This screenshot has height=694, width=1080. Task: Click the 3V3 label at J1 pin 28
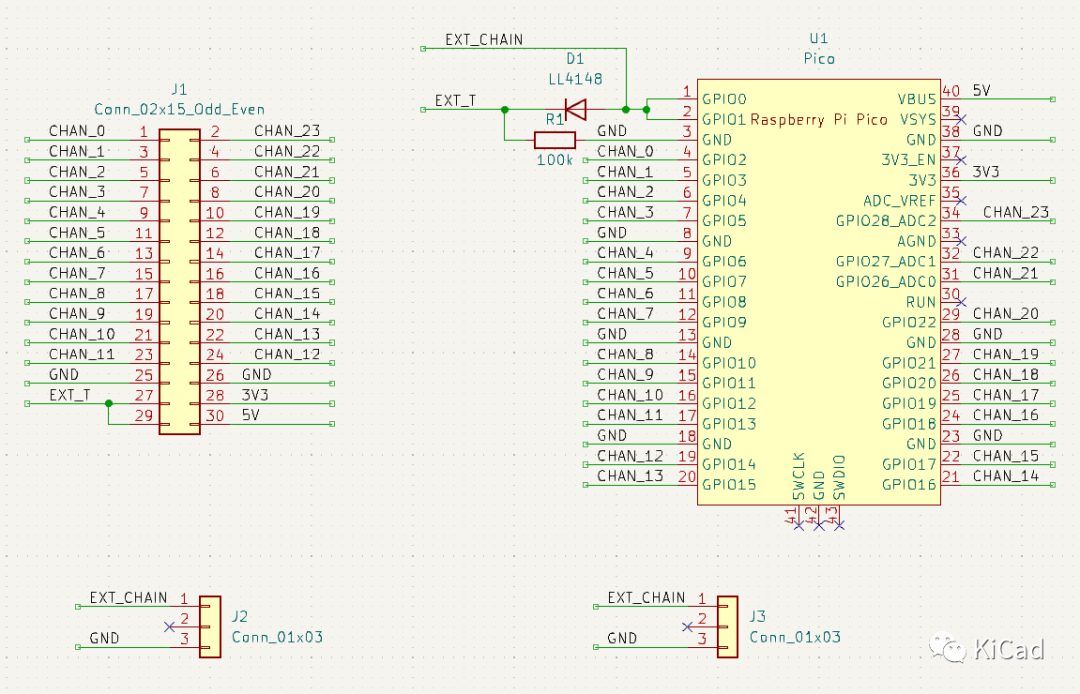pos(255,395)
